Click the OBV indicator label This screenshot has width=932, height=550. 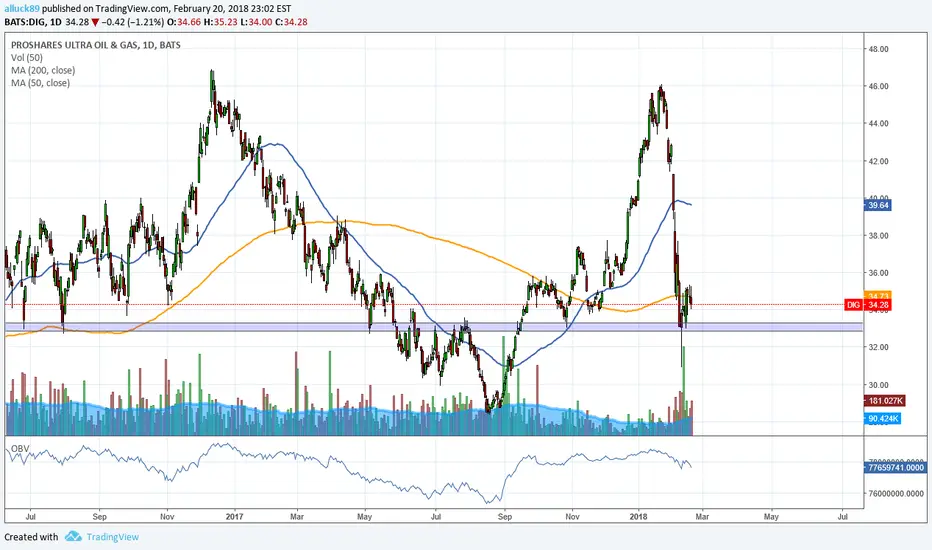tap(20, 448)
